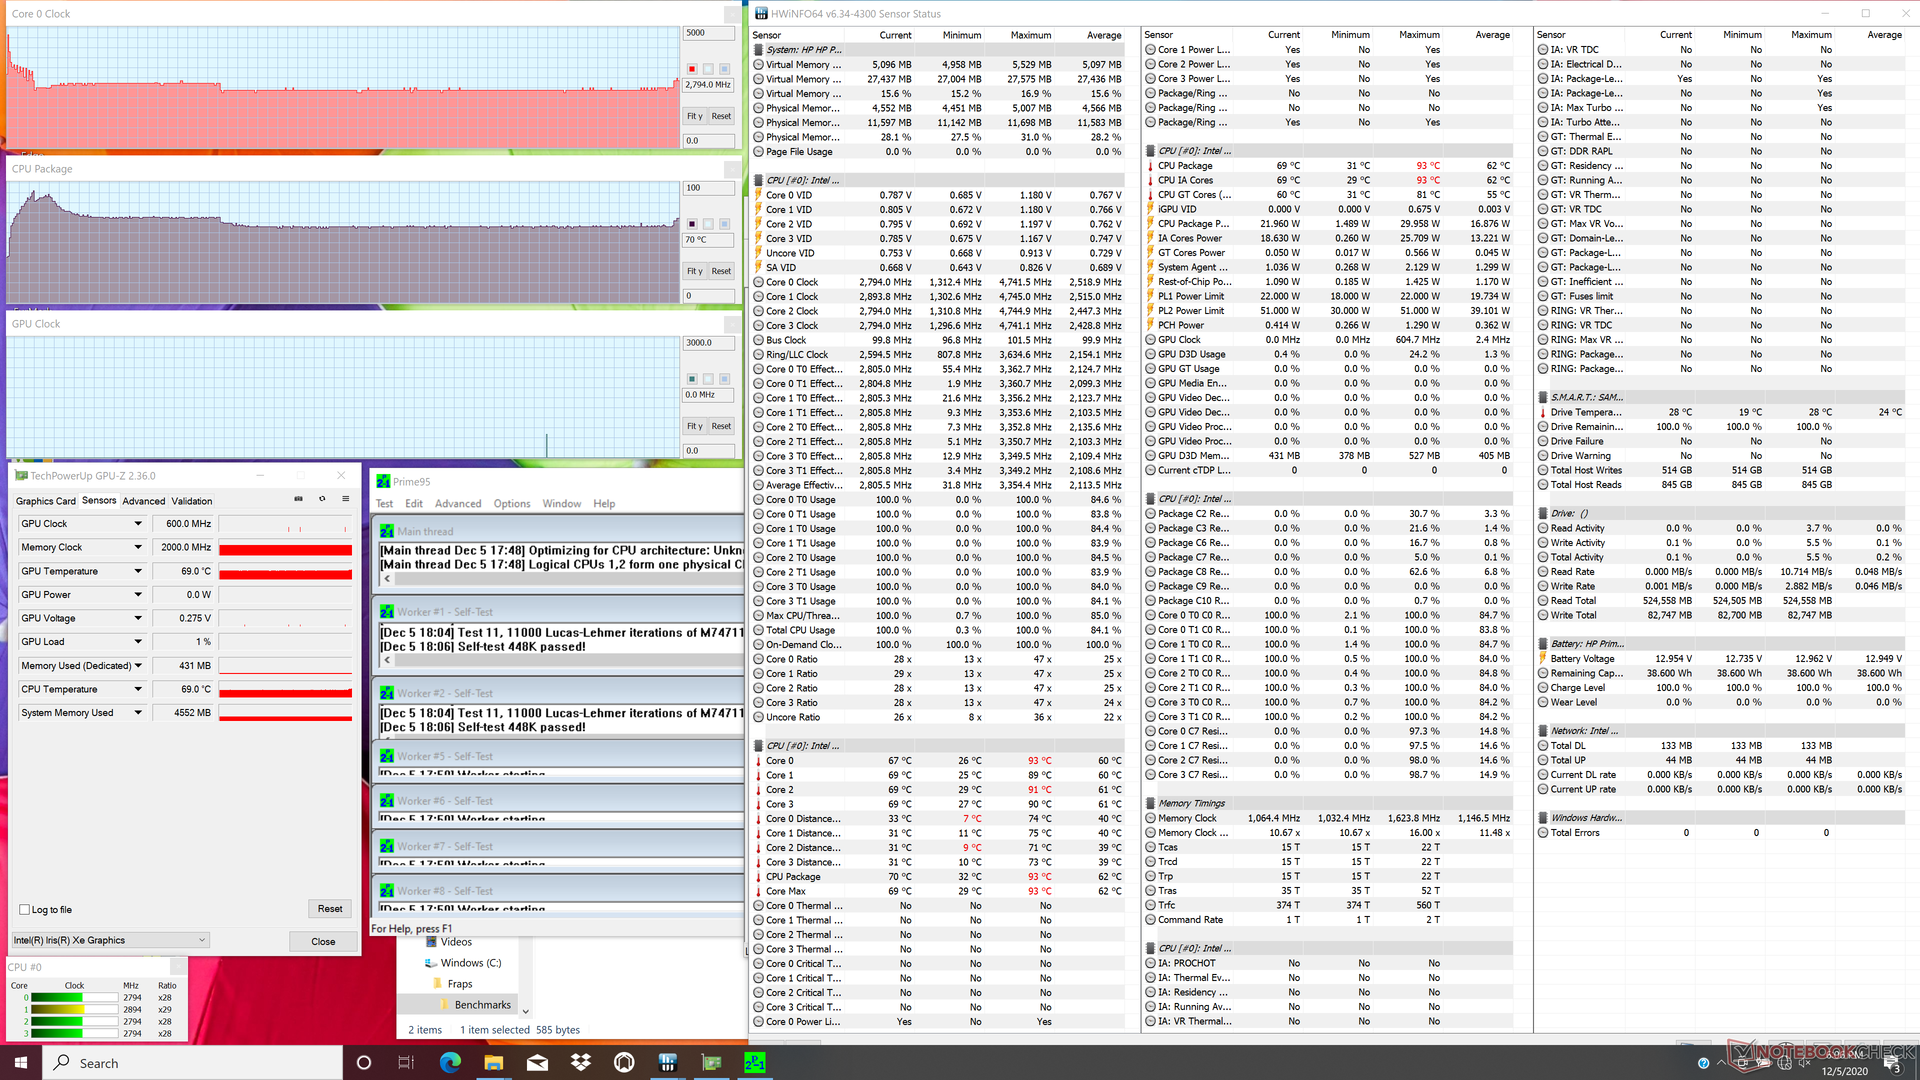
Task: Enable Log to file checkbox
Action: coord(25,910)
